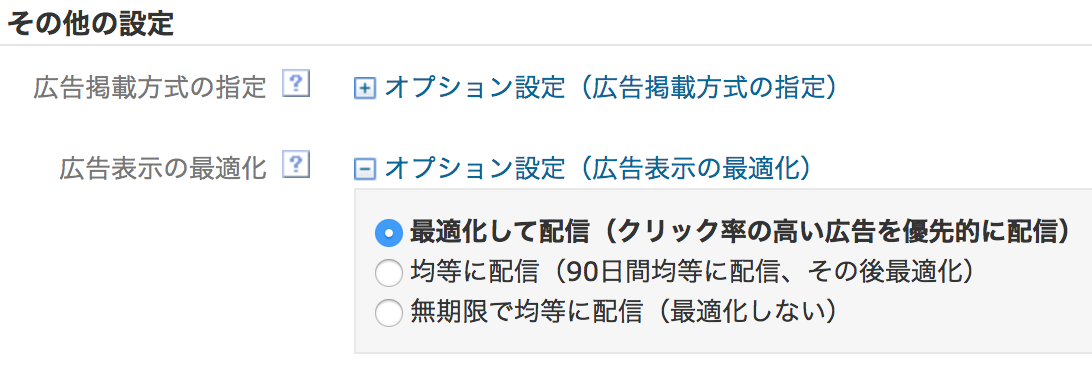Image resolution: width=1092 pixels, height=372 pixels.
Task: Open help icon beside 広告表示の最適化
Action: click(x=295, y=165)
